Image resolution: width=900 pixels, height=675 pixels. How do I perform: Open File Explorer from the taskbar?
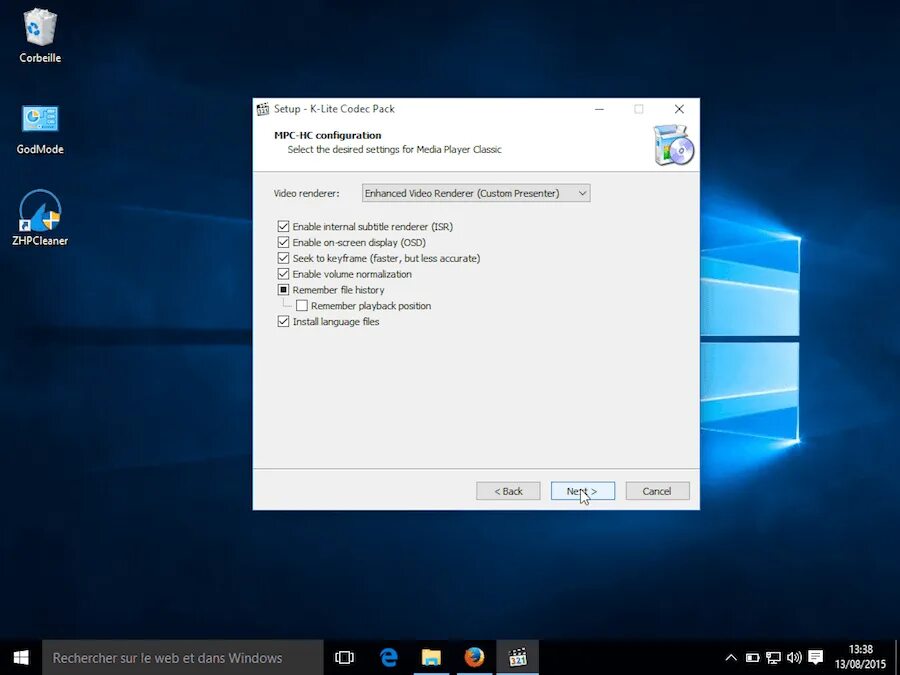(x=431, y=658)
